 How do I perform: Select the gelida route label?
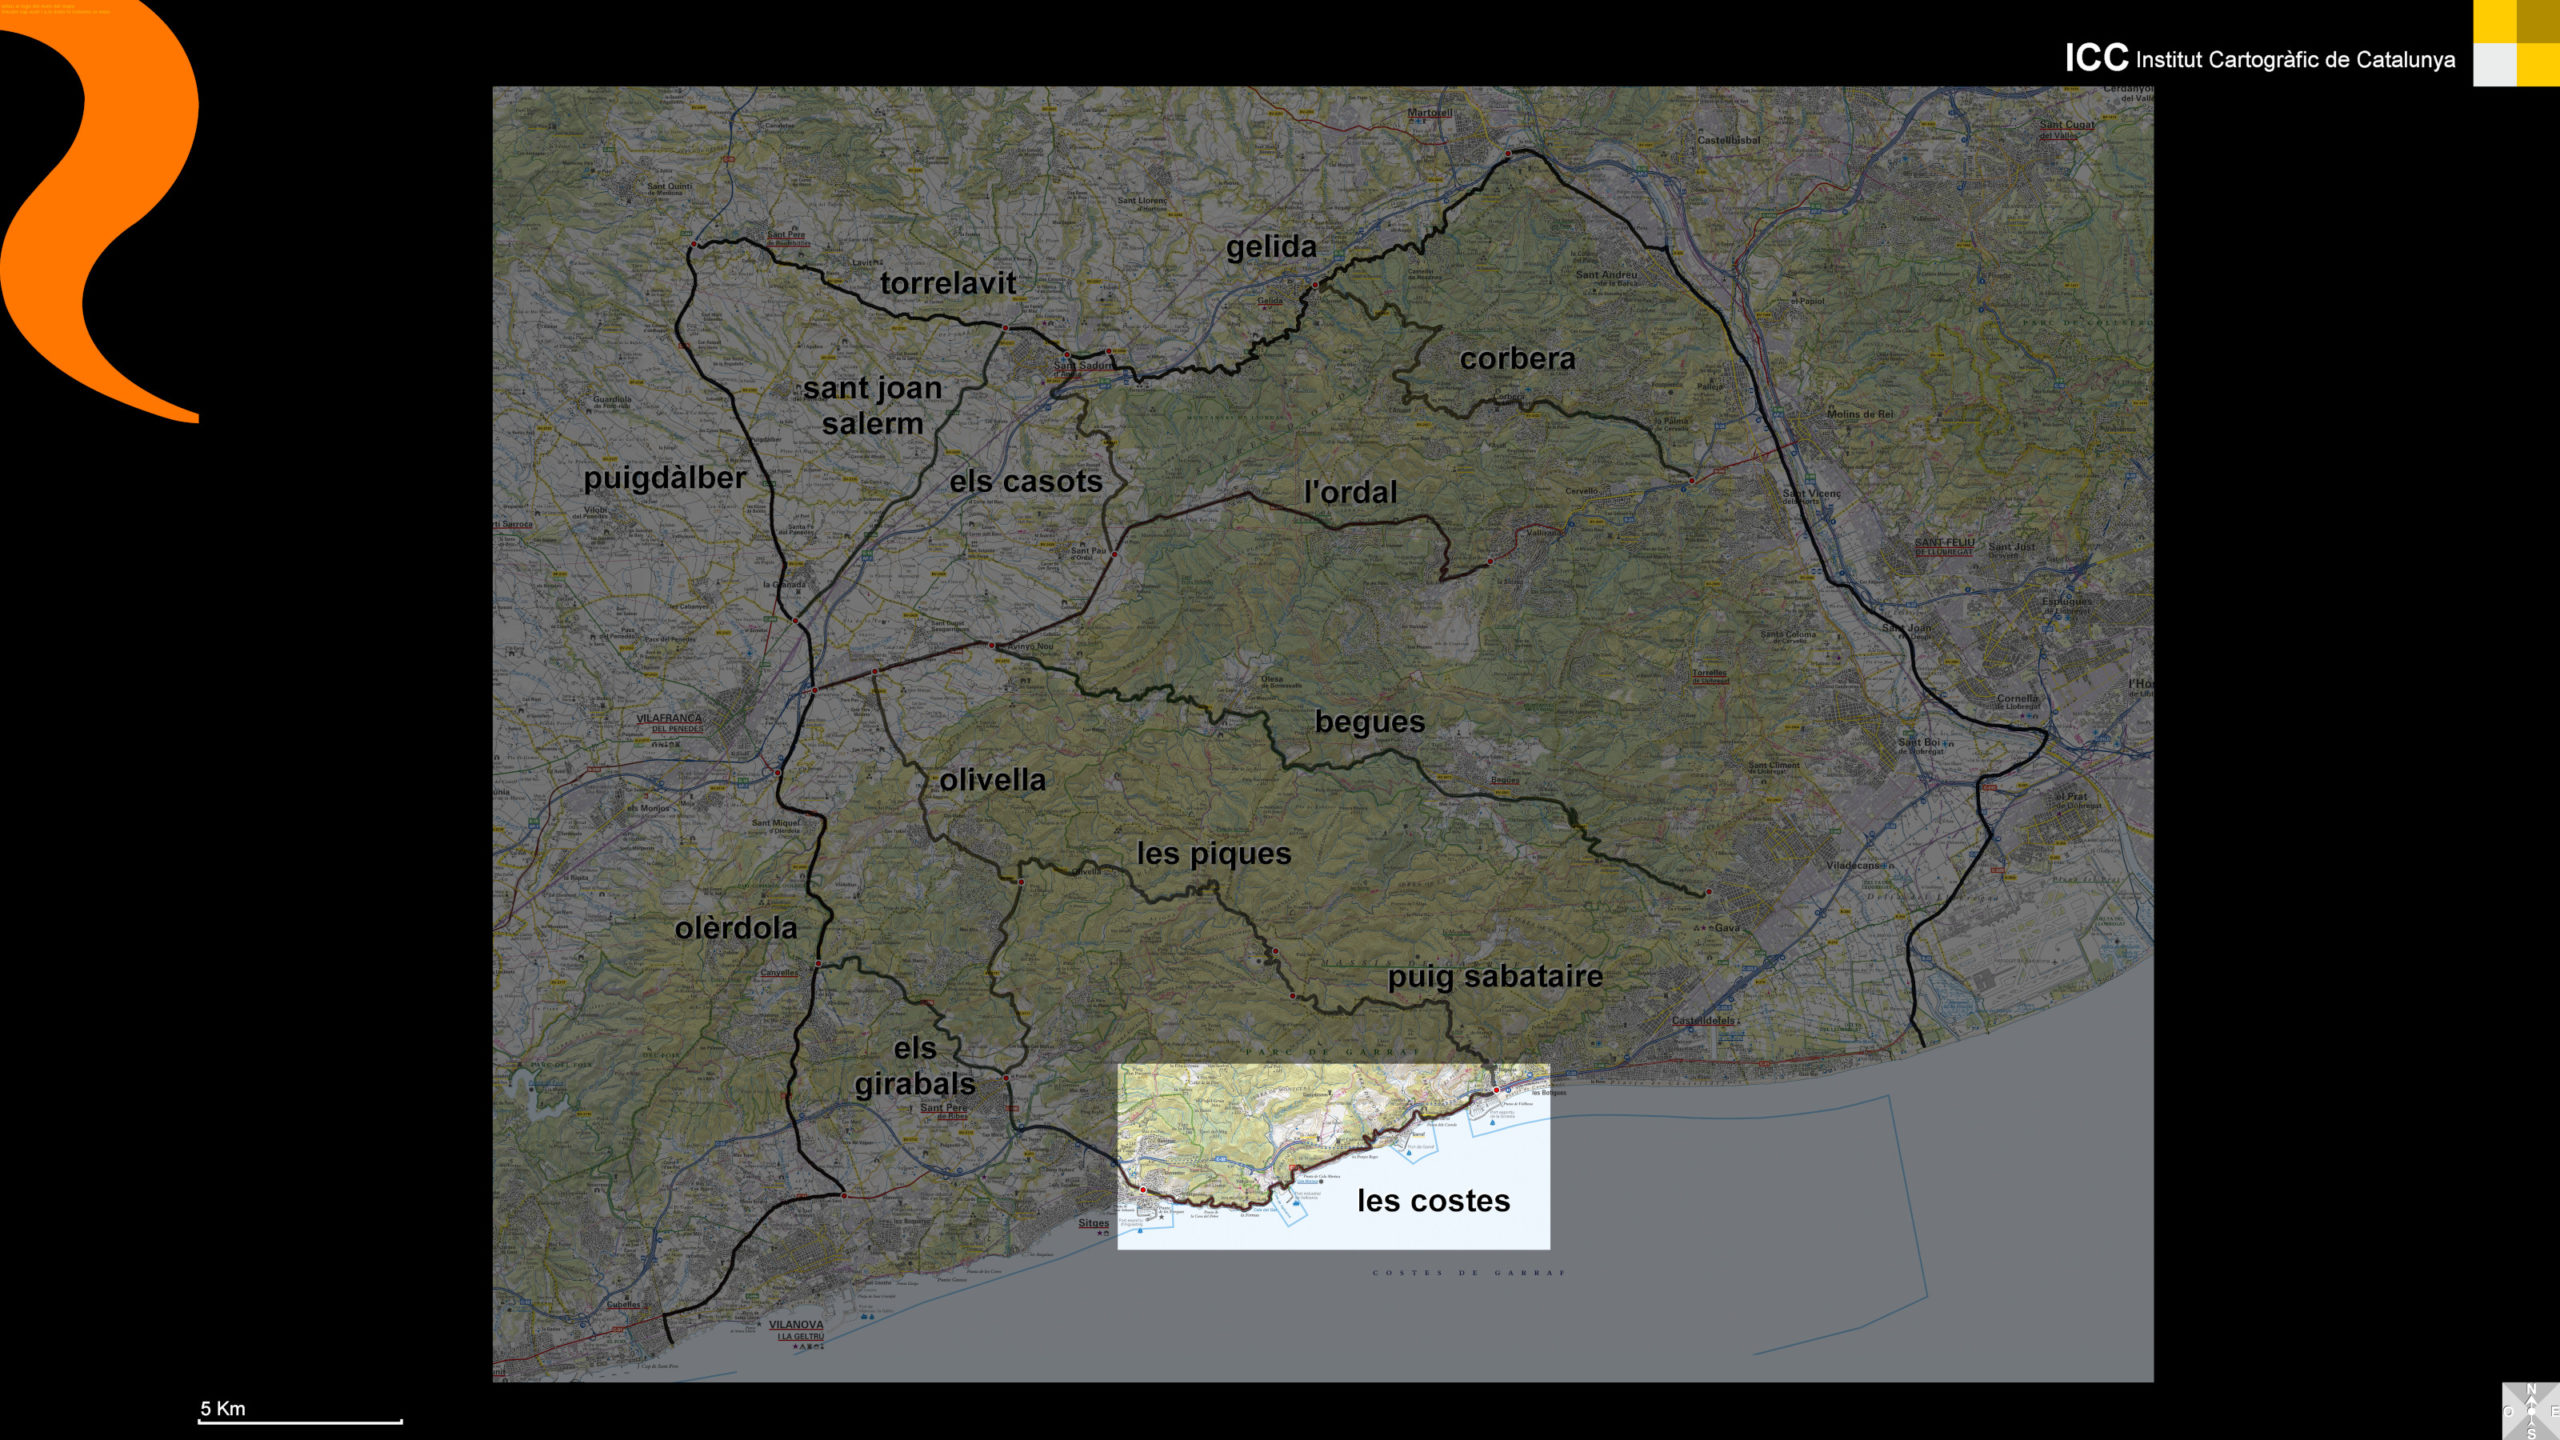coord(1271,246)
